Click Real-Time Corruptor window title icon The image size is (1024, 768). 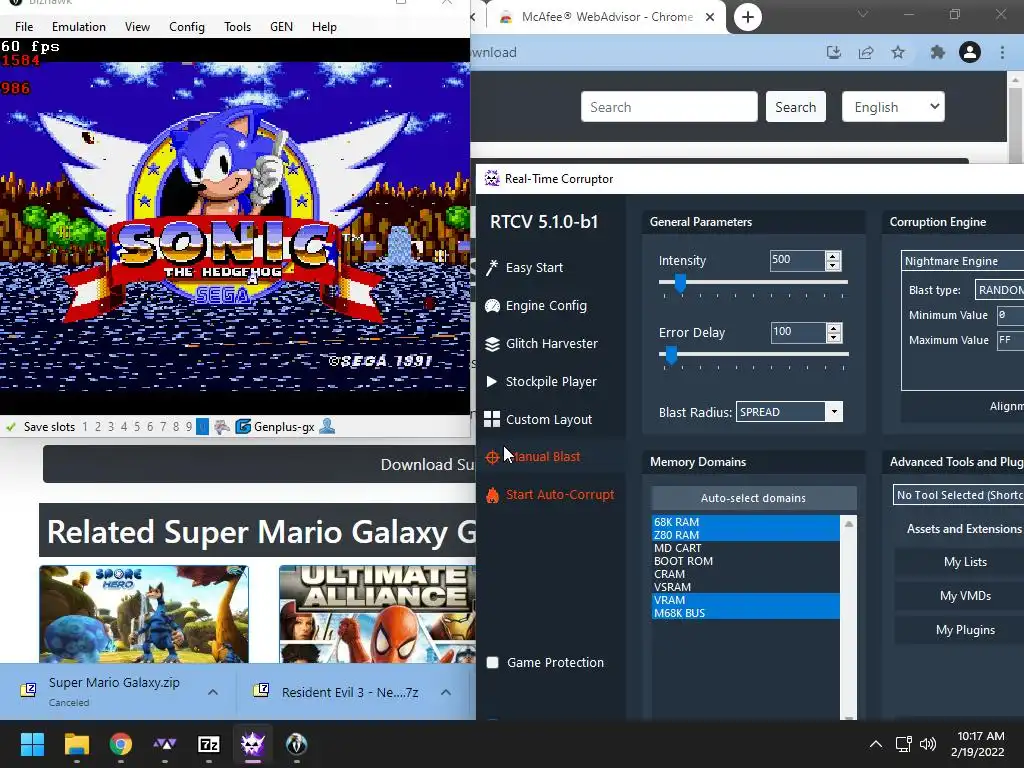click(x=492, y=178)
